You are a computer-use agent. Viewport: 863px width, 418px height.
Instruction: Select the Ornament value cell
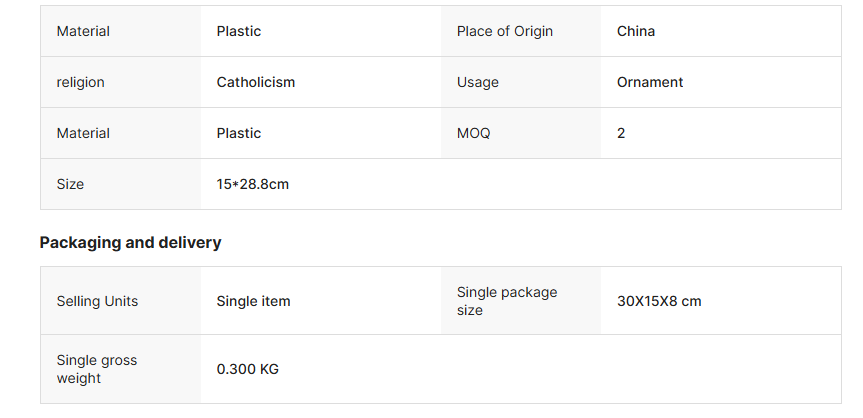(650, 82)
